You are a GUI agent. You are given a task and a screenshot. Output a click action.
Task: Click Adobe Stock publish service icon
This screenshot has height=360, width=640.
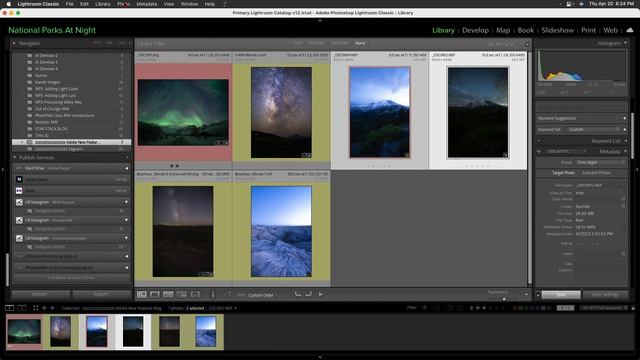[19, 179]
